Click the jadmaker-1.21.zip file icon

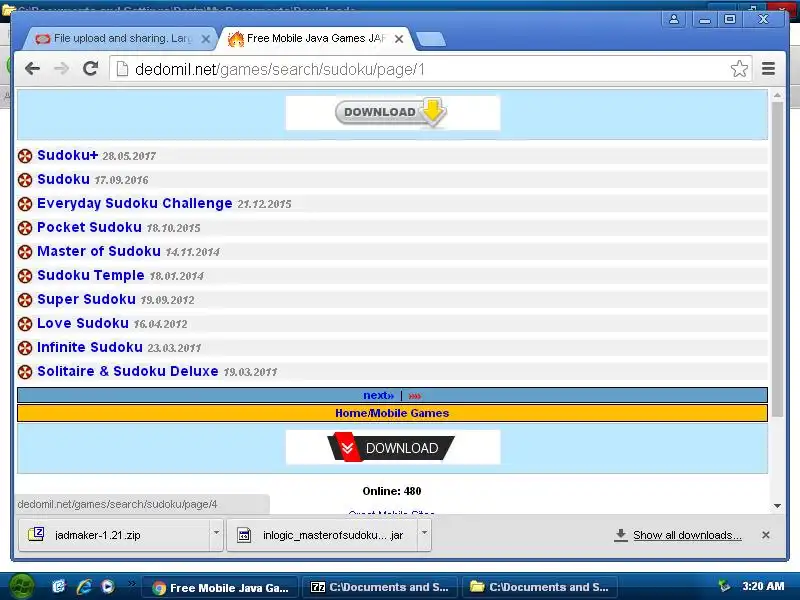point(36,534)
